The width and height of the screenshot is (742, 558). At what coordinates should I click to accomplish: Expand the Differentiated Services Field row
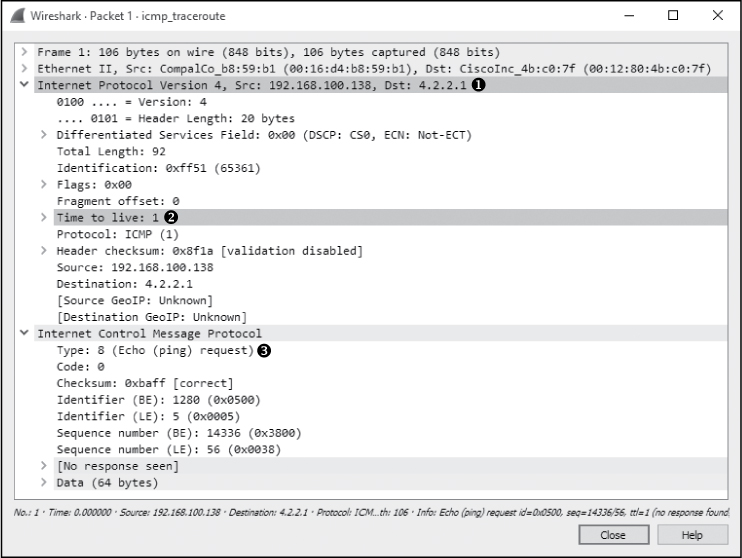44,134
